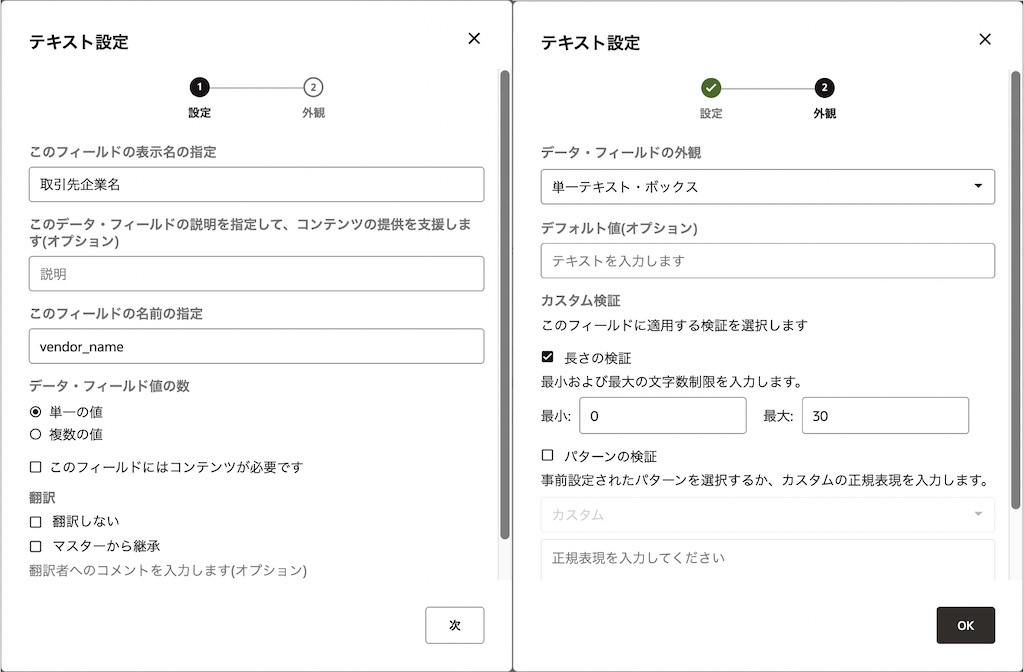Click inside the 最大 field showing 30
1024x672 pixels.
point(885,415)
